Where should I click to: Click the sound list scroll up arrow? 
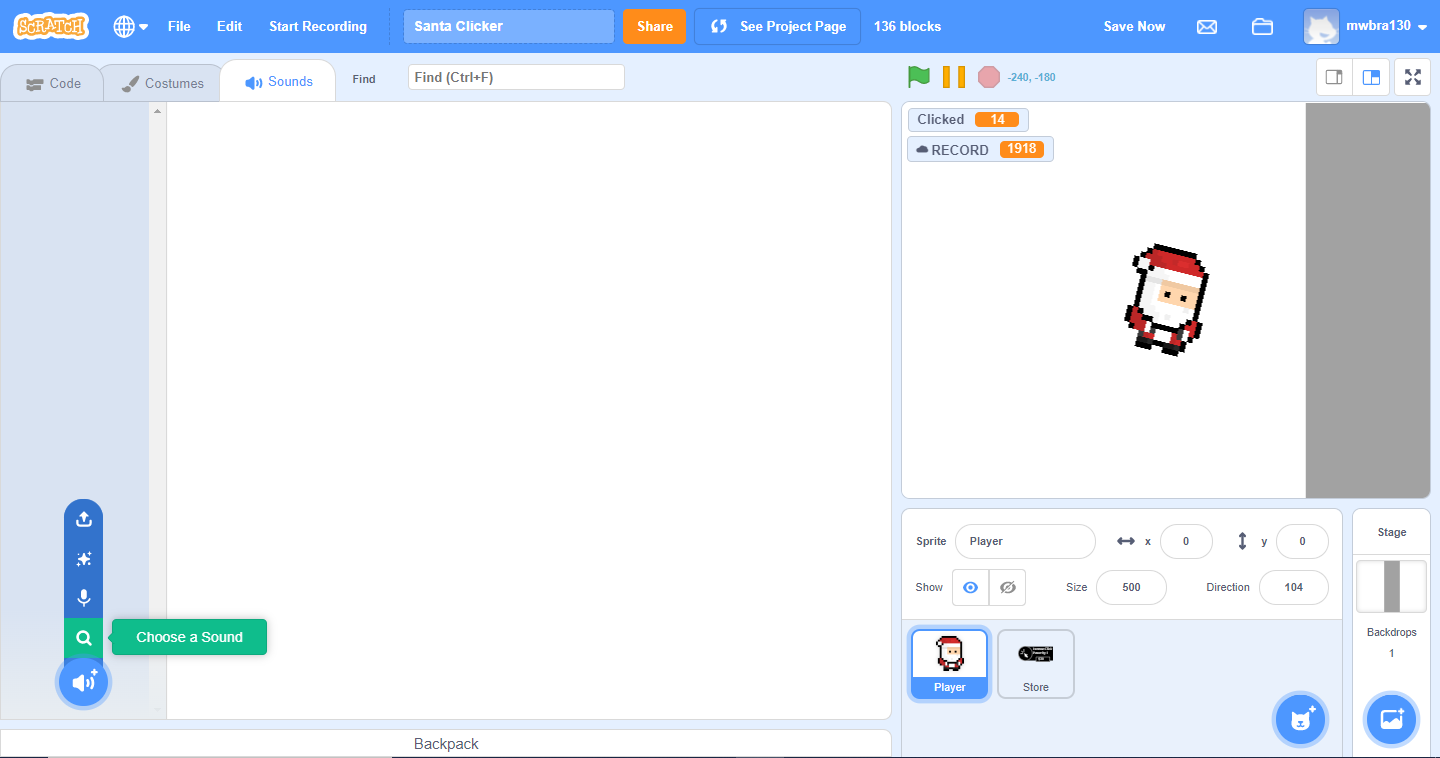[157, 110]
